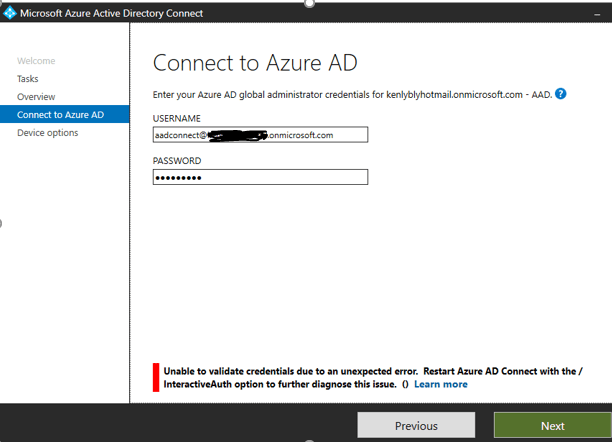Click the PASSWORD label text

tap(177, 160)
